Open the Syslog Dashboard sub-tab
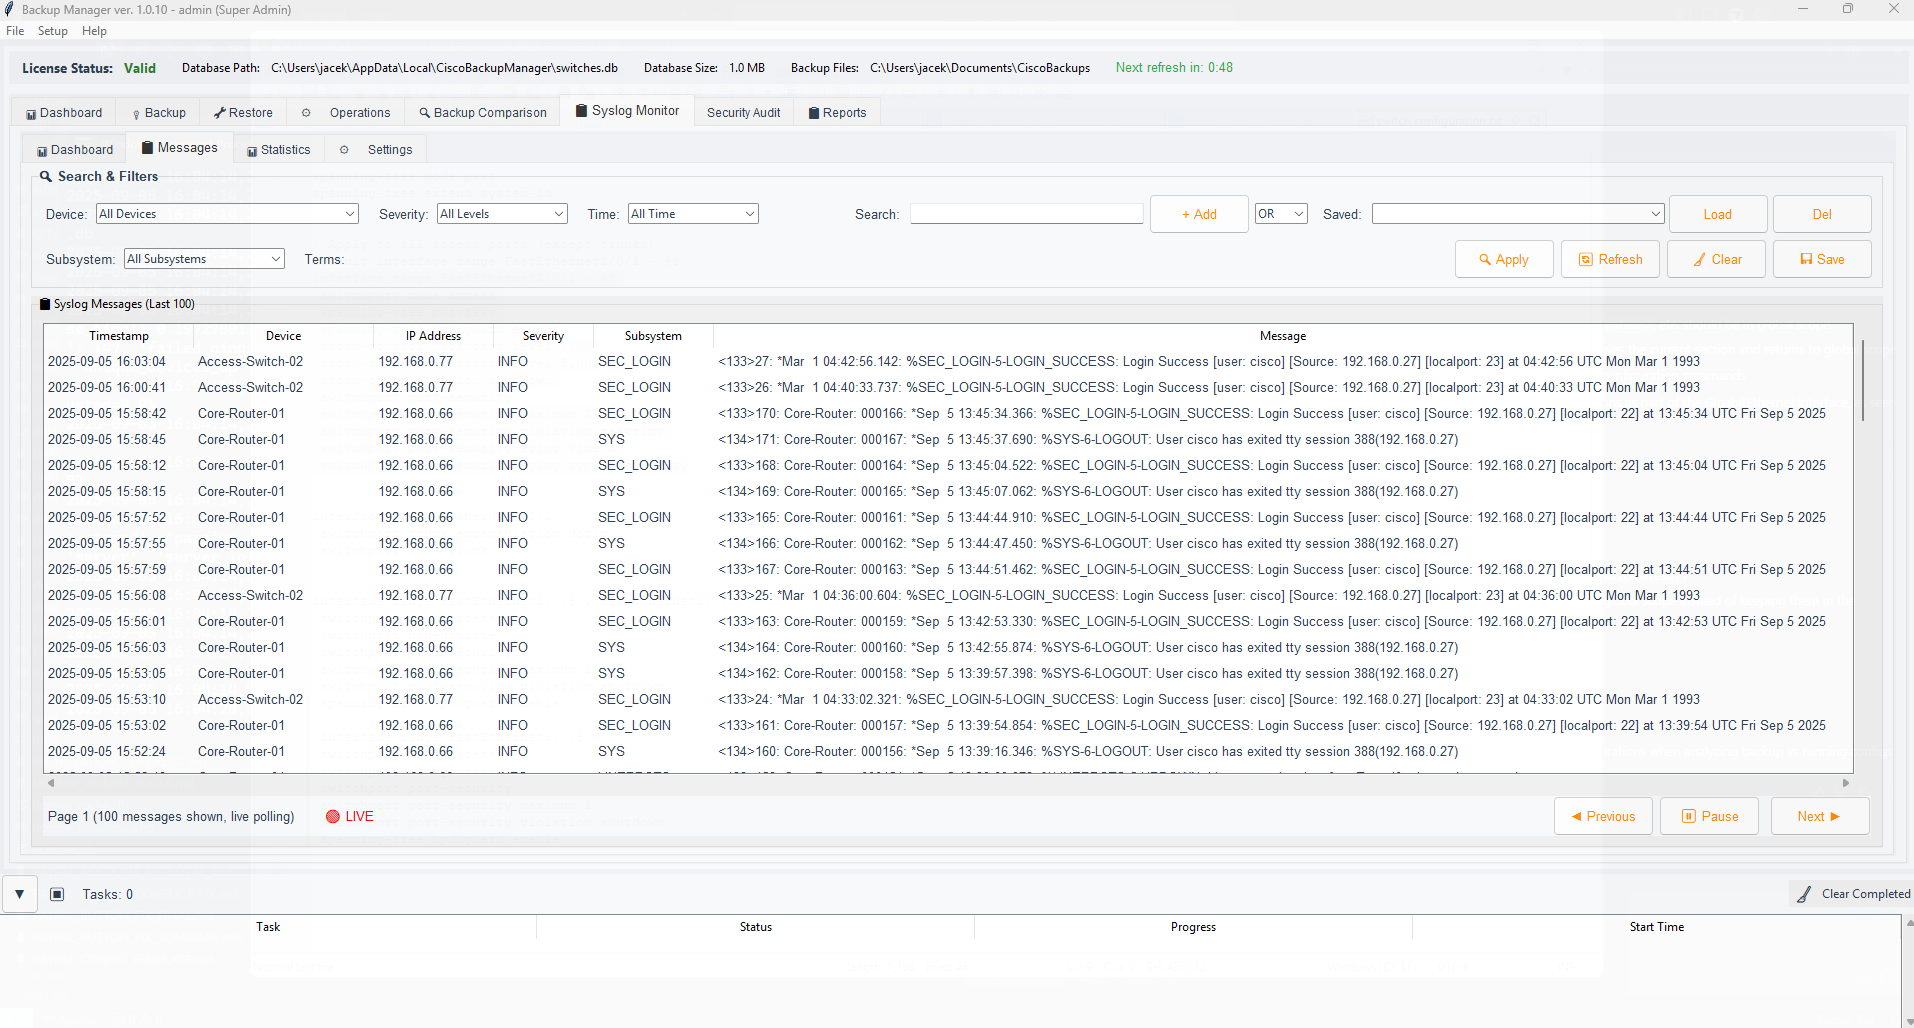The image size is (1914, 1028). pyautogui.click(x=75, y=150)
